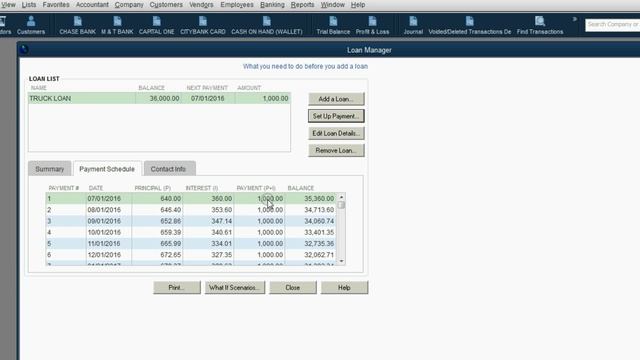The image size is (640, 360).
Task: Click the What If Scenarios button
Action: pos(234,287)
